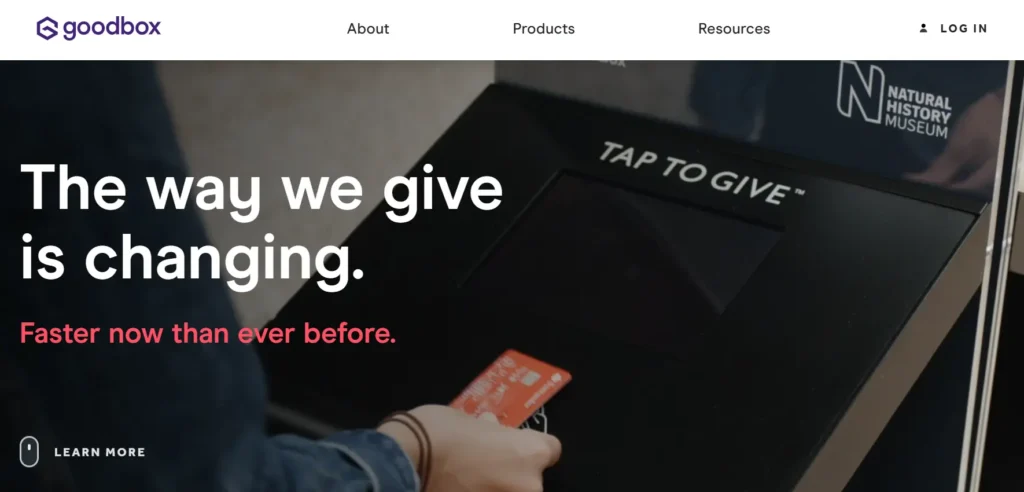Open the Products menu

[x=543, y=29]
